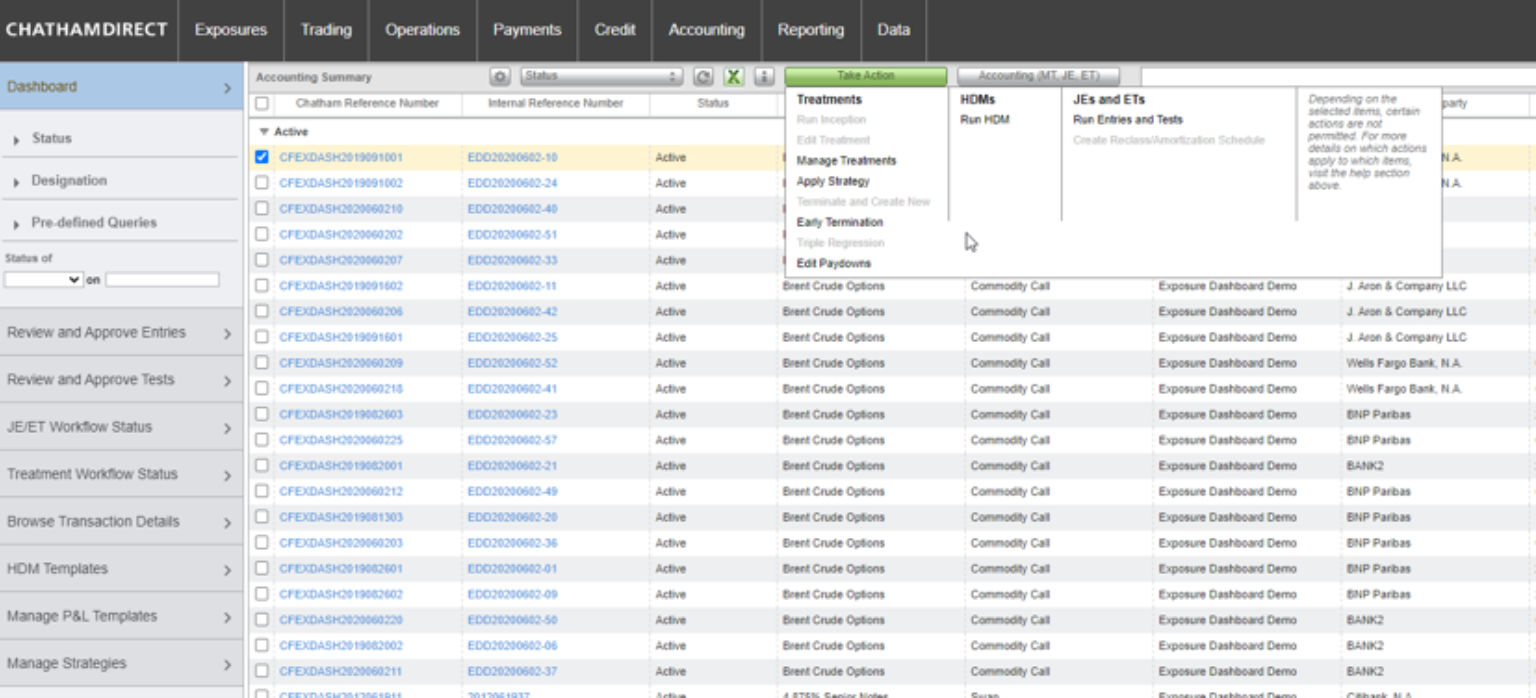Open the Accounting menu in top navigation

(706, 30)
